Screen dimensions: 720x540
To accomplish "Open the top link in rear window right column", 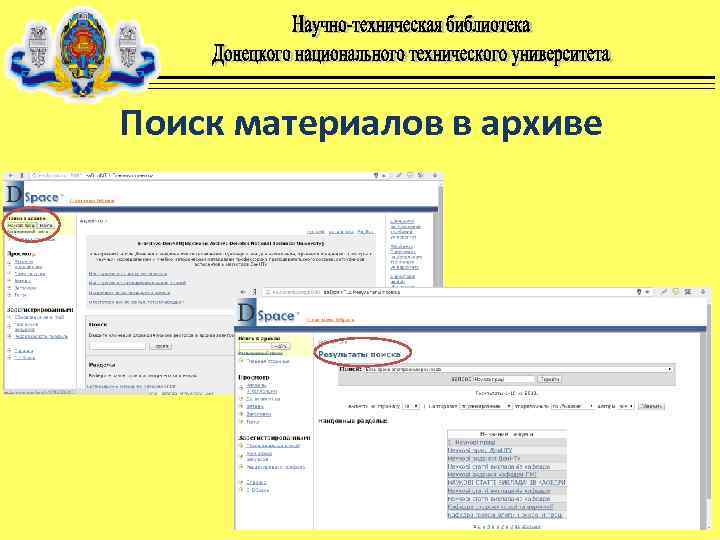I will pyautogui.click(x=405, y=230).
